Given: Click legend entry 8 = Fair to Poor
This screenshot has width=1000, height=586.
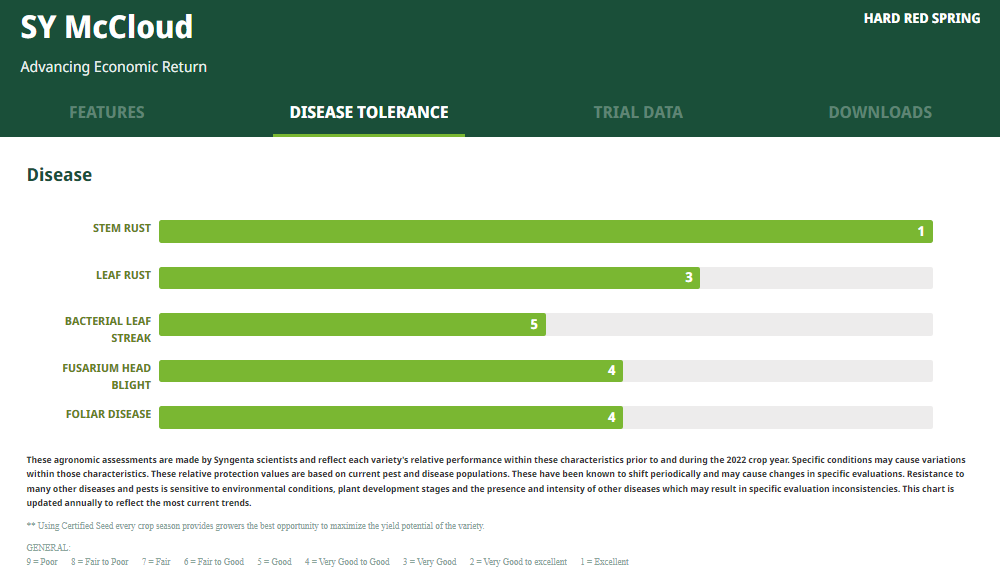Looking at the screenshot, I should point(99,562).
